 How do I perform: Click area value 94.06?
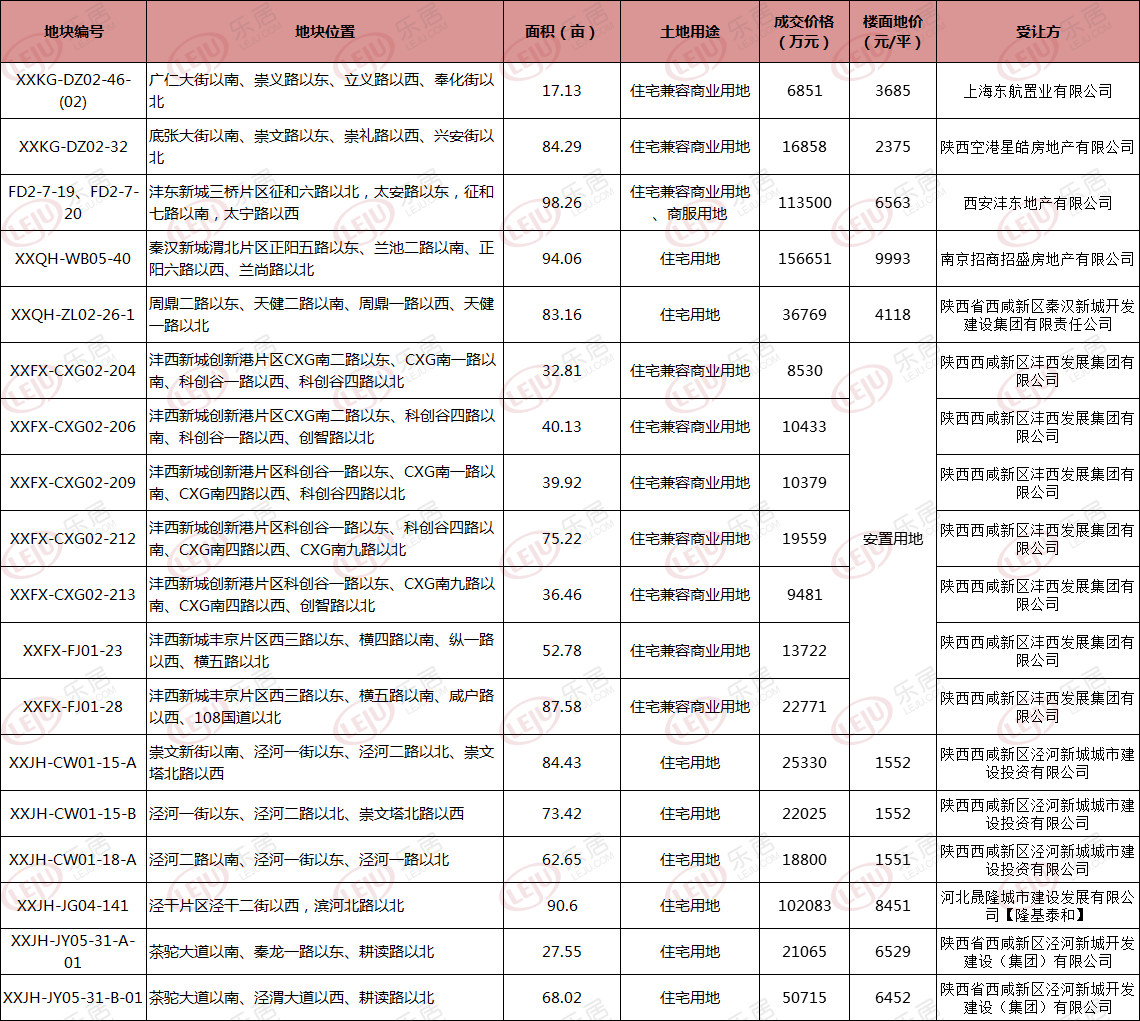tap(561, 259)
